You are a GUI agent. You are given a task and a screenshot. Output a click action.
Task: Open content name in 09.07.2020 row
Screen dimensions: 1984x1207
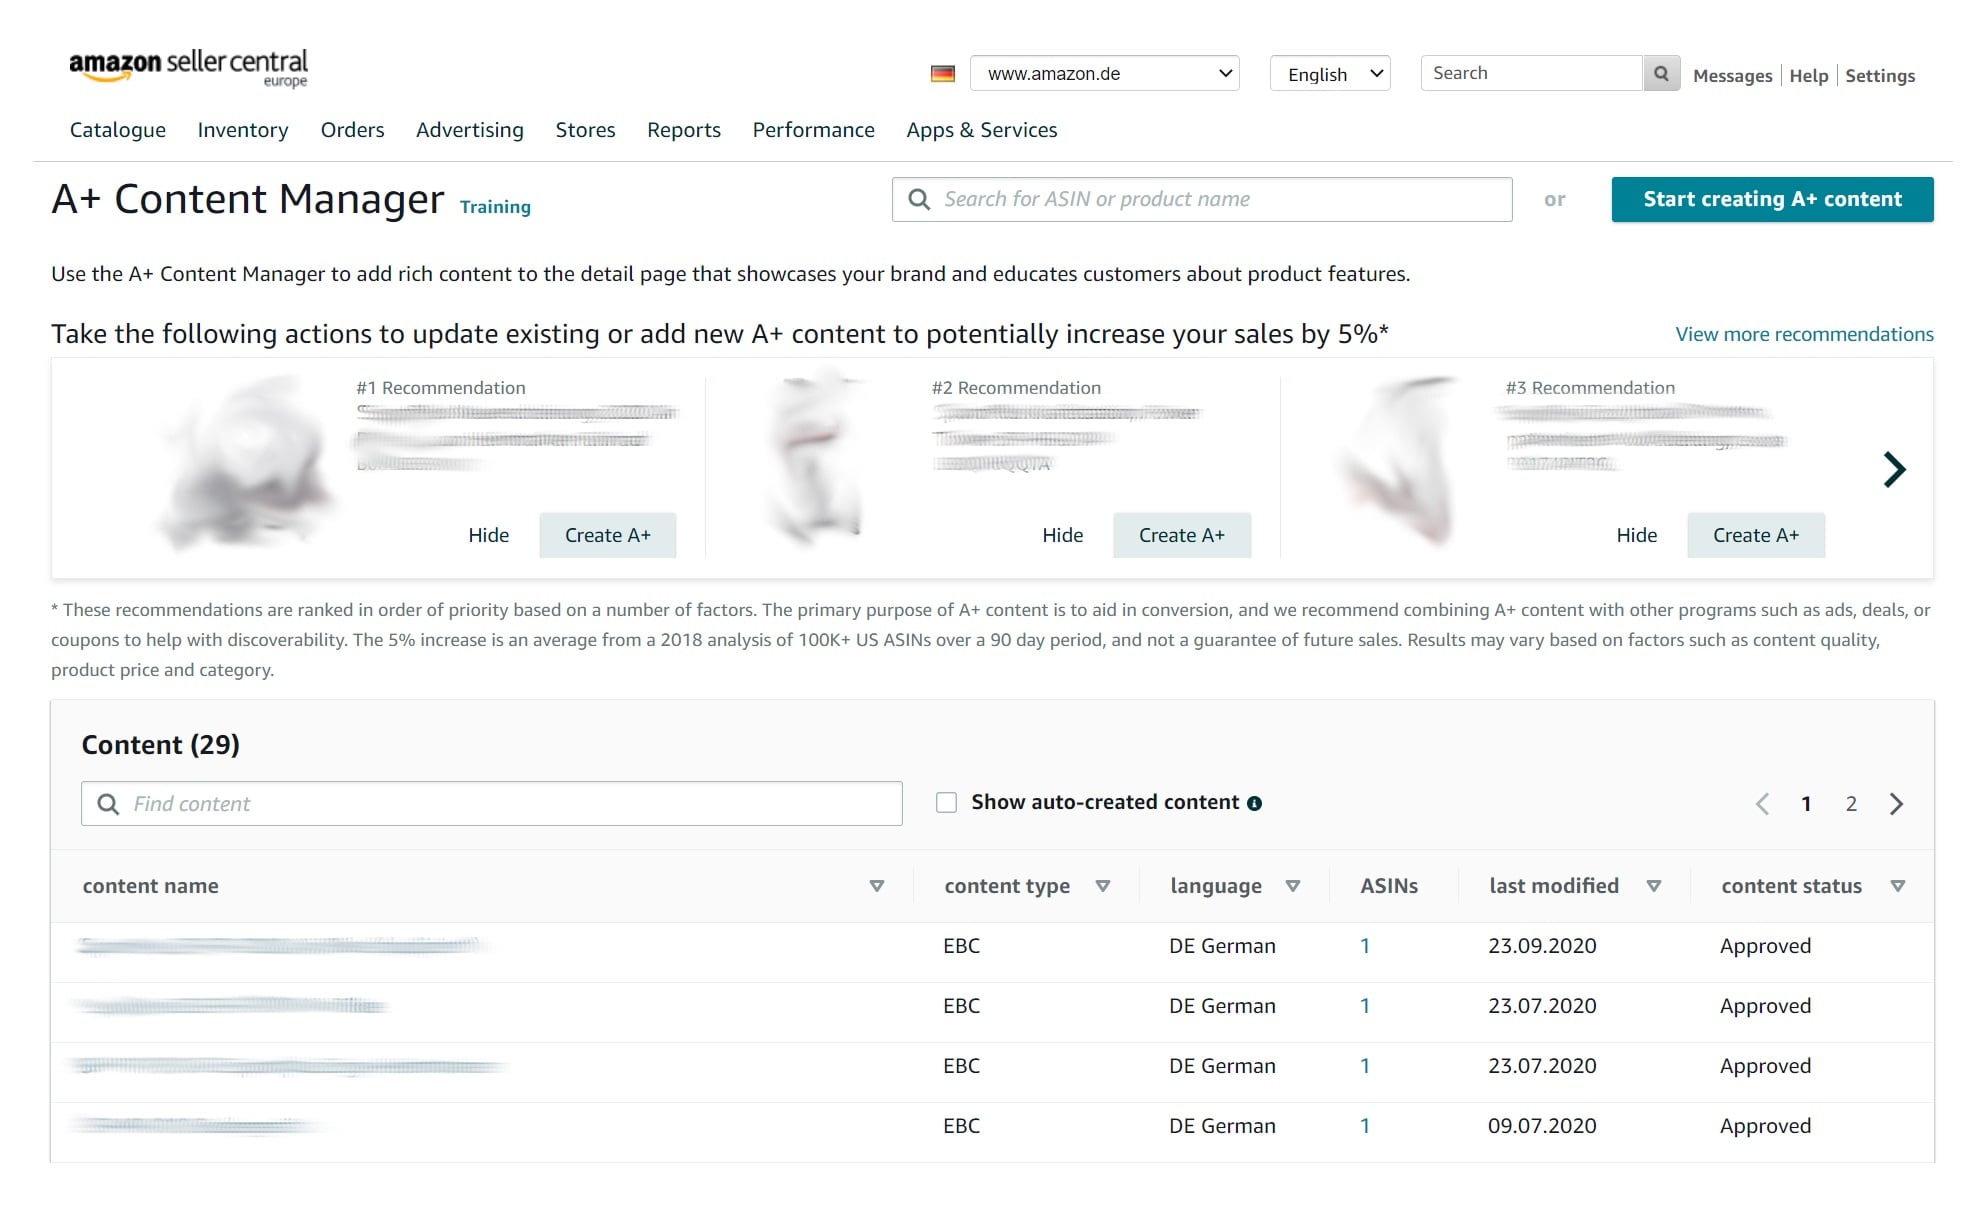196,1126
